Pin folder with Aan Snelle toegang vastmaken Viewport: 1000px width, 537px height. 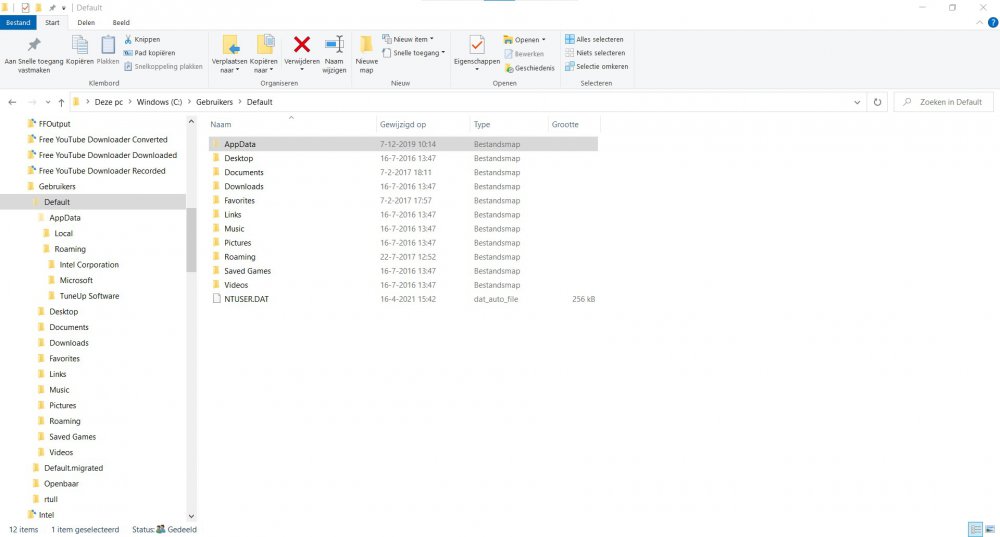point(34,46)
